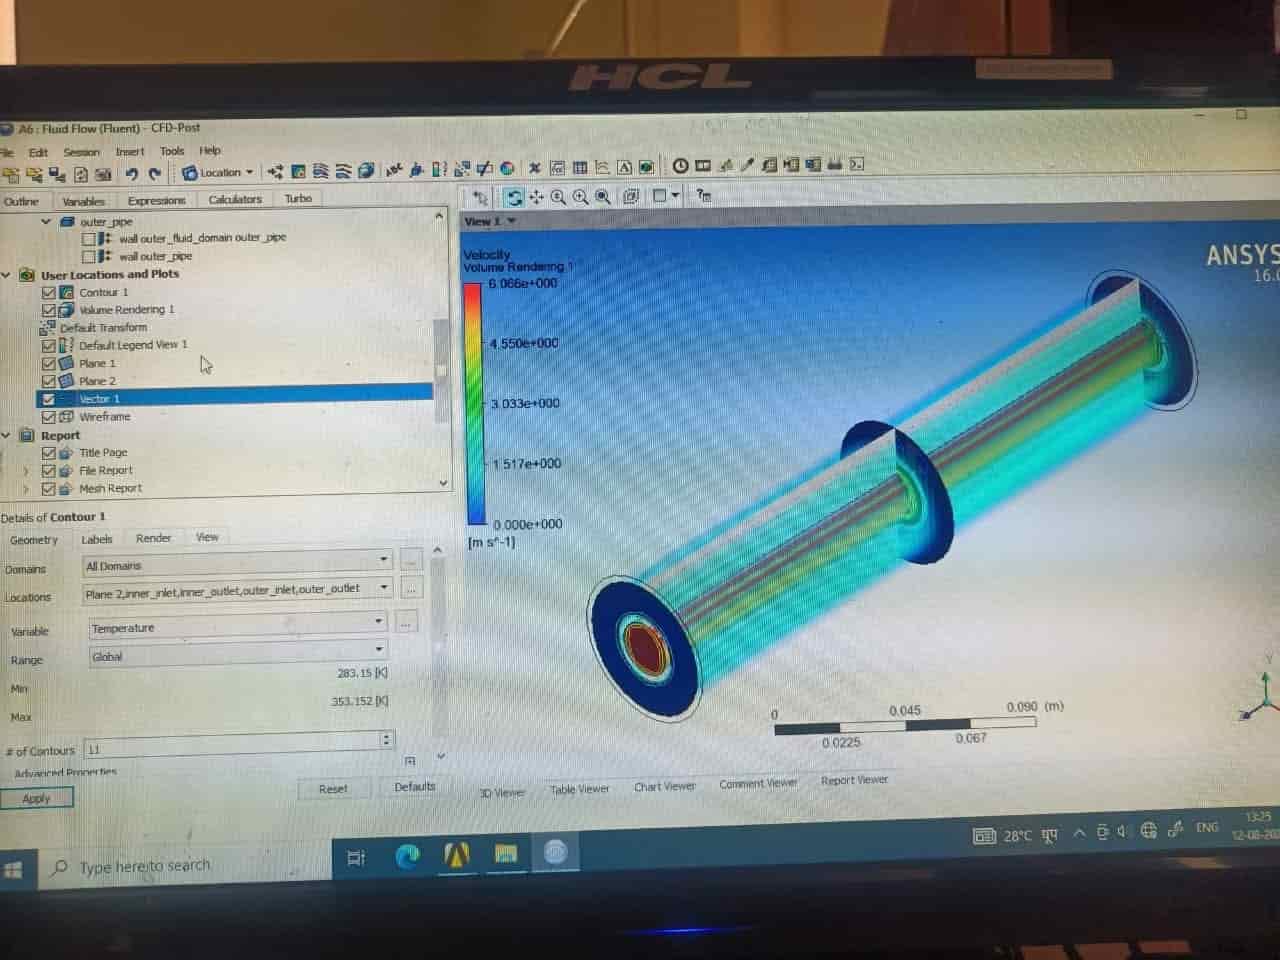
Task: Click the Volume Rendering toolbar icon
Action: click(366, 171)
